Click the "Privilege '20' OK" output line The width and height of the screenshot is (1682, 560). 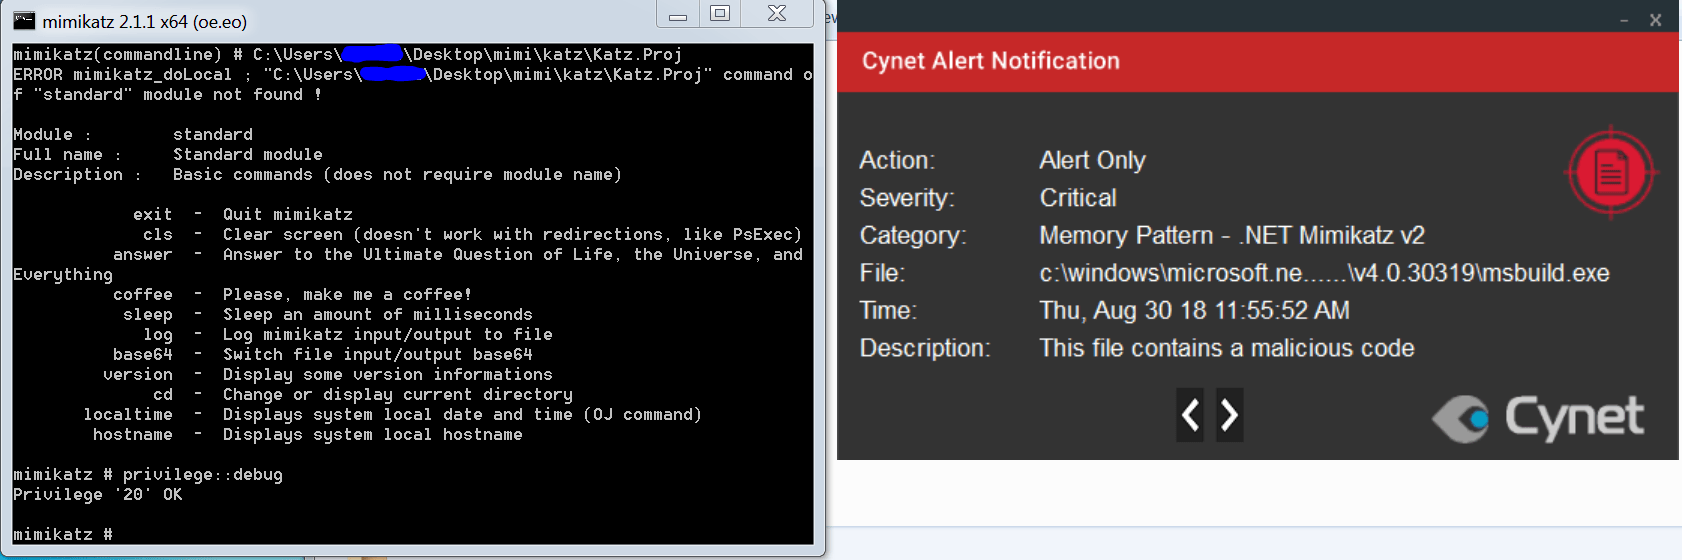point(98,494)
